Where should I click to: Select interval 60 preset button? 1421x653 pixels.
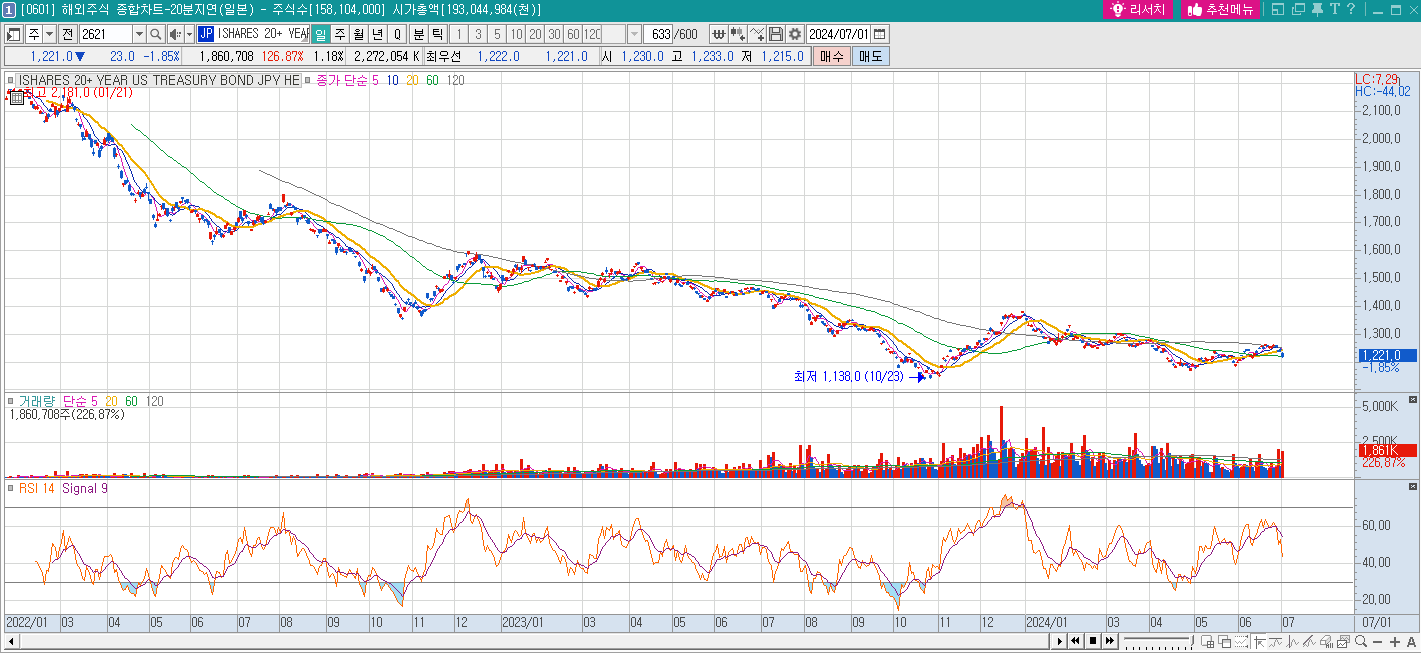pyautogui.click(x=573, y=34)
